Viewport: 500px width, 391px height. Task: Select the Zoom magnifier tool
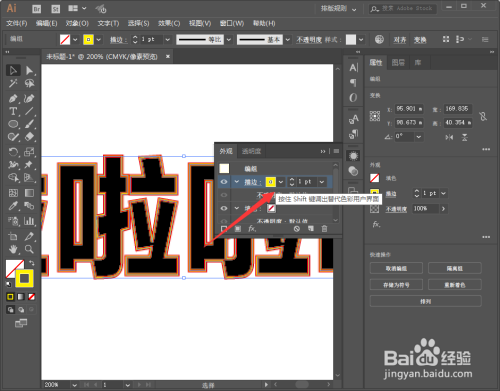click(29, 249)
